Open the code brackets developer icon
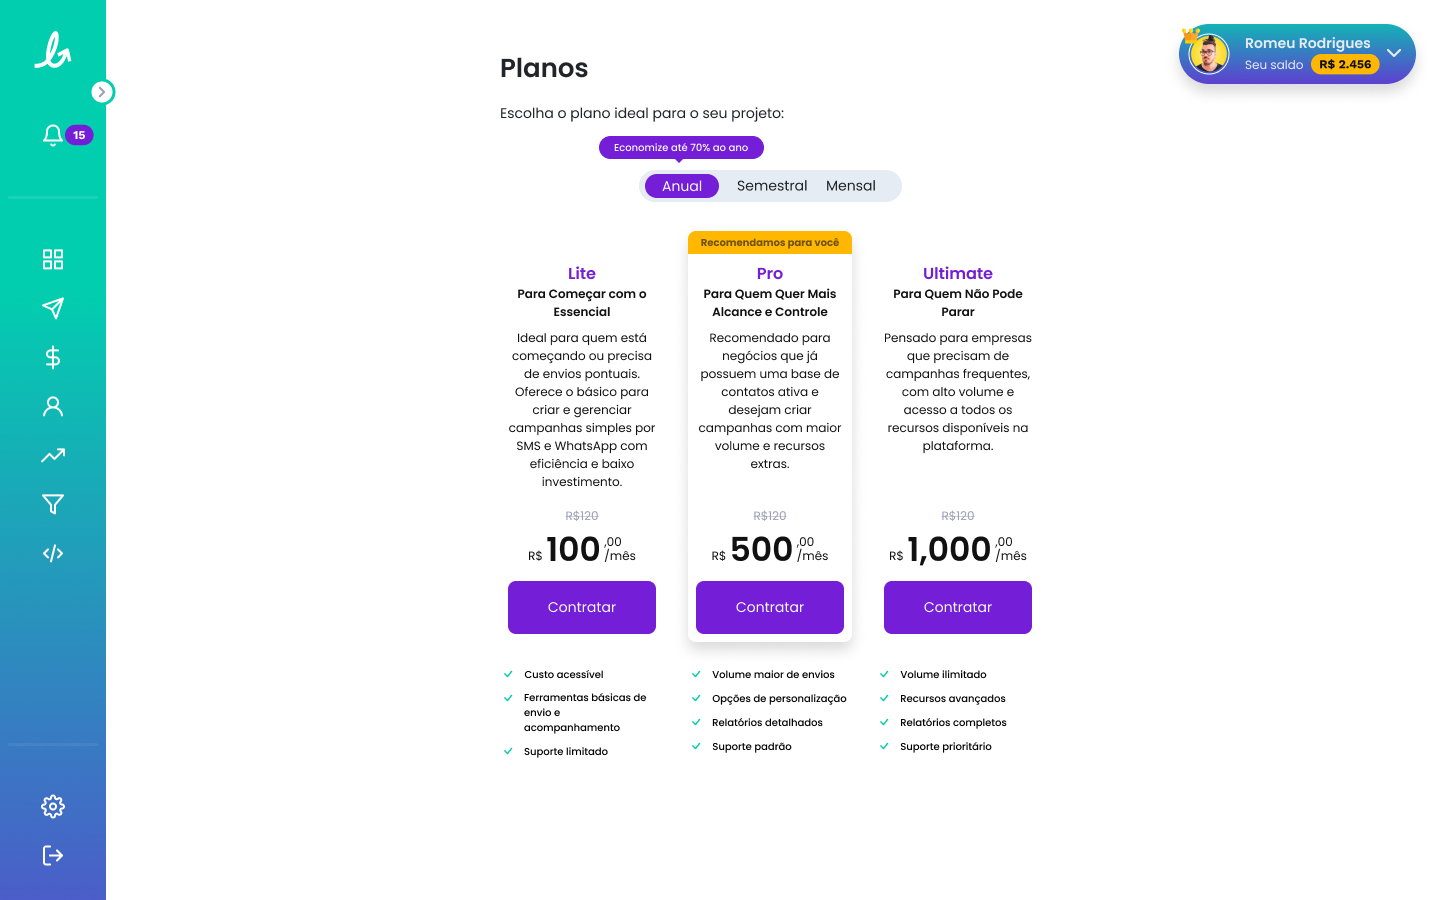The image size is (1440, 900). (53, 553)
